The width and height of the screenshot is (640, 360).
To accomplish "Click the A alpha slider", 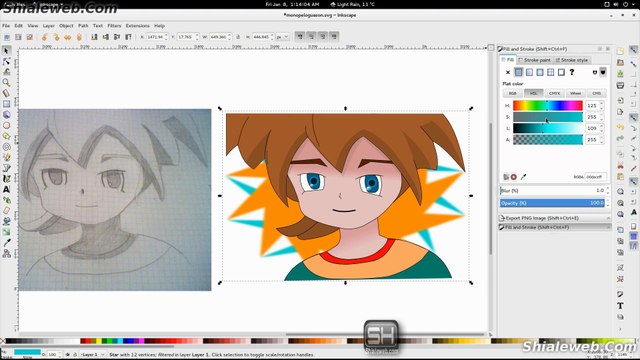I will tap(548, 140).
